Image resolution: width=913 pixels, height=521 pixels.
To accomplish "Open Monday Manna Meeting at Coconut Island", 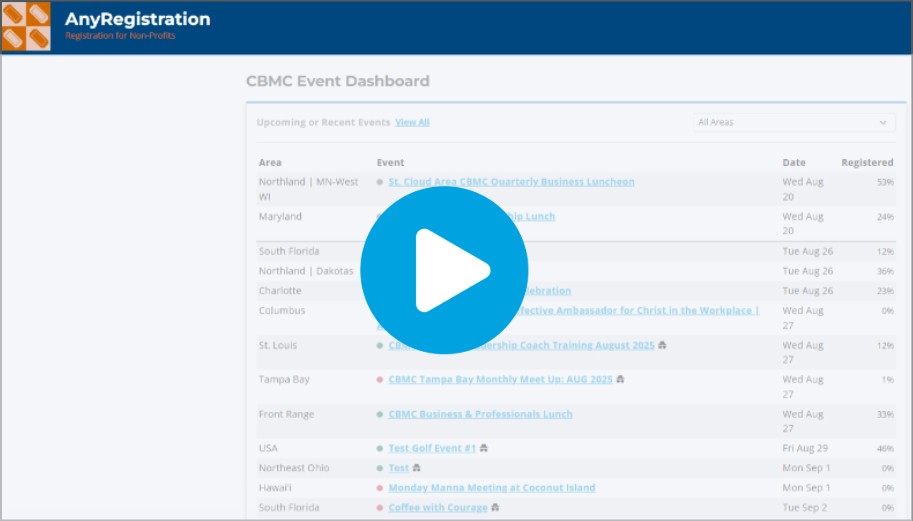I will pos(491,488).
